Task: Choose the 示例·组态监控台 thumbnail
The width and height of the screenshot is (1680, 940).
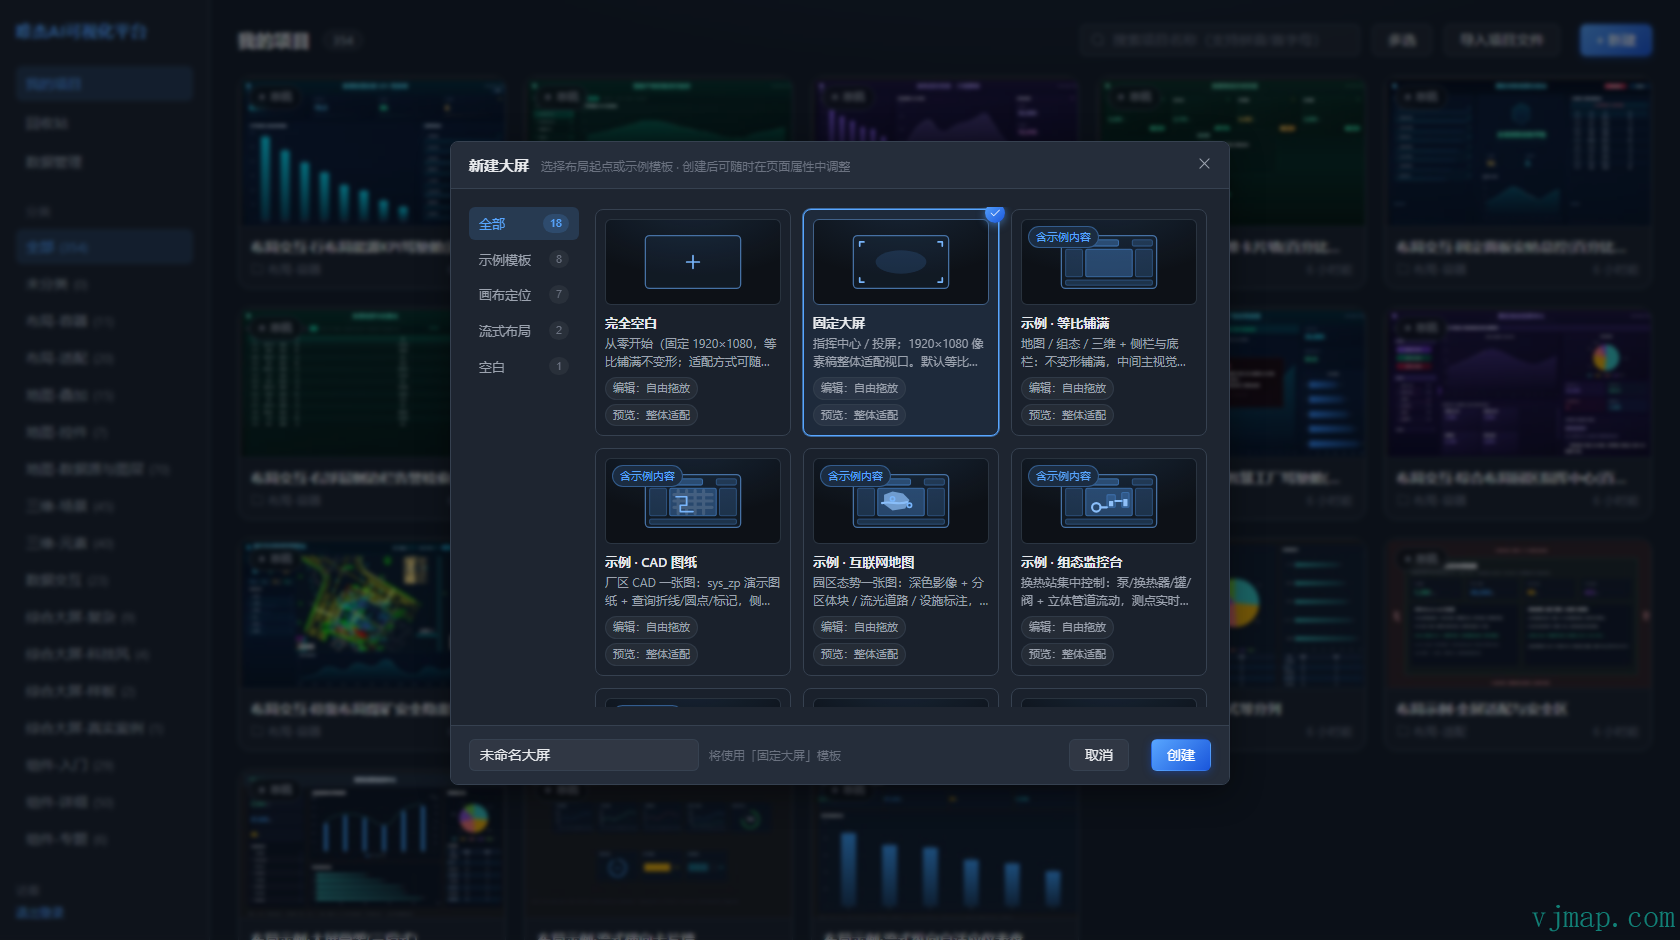Action: tap(1109, 501)
